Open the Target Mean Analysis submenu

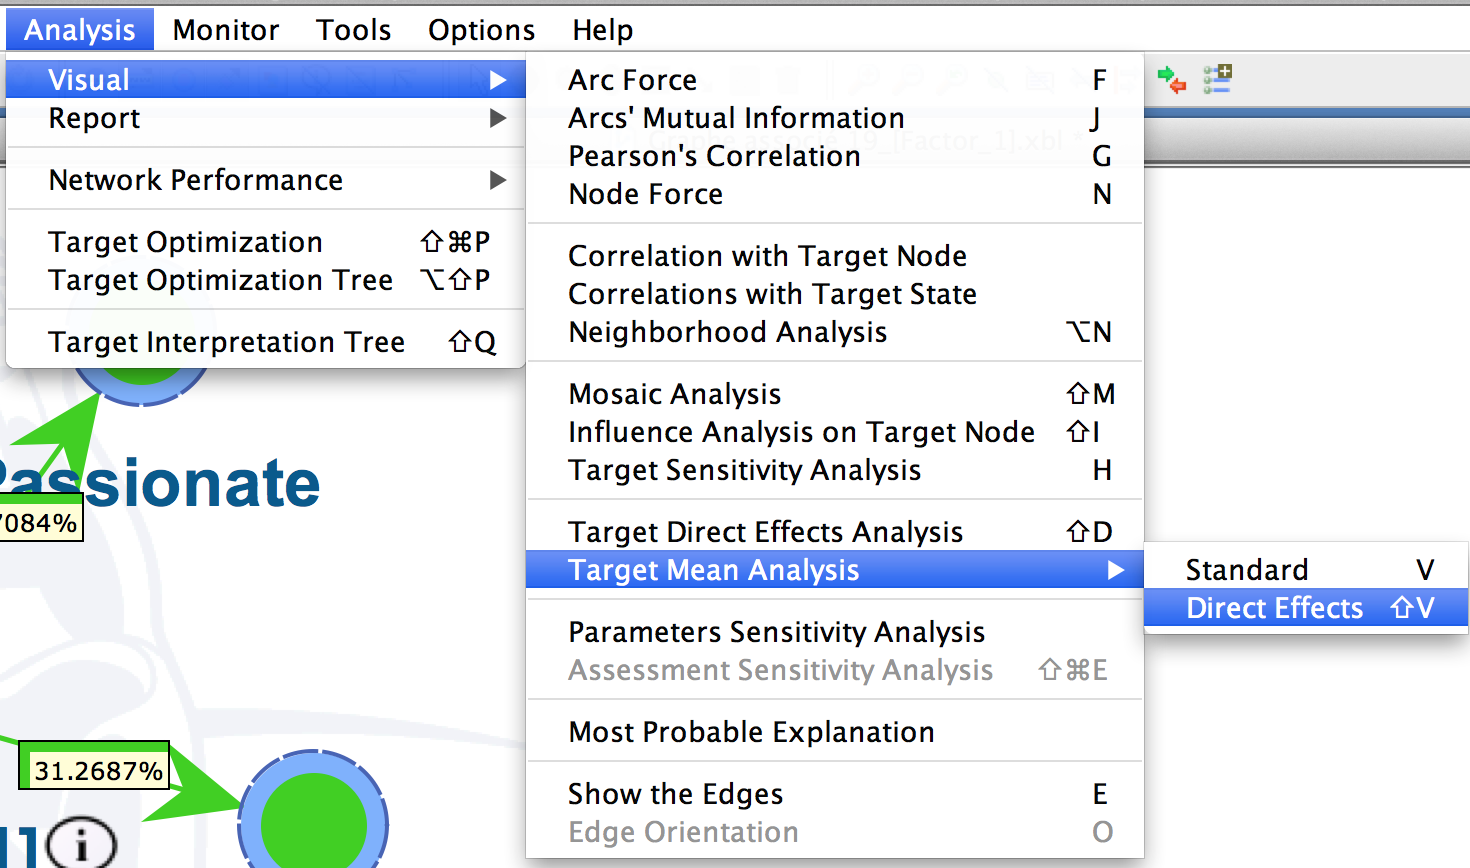coord(835,570)
